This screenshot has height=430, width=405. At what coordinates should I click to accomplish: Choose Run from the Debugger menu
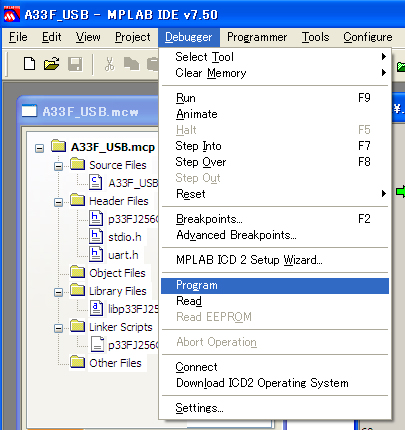coord(275,98)
